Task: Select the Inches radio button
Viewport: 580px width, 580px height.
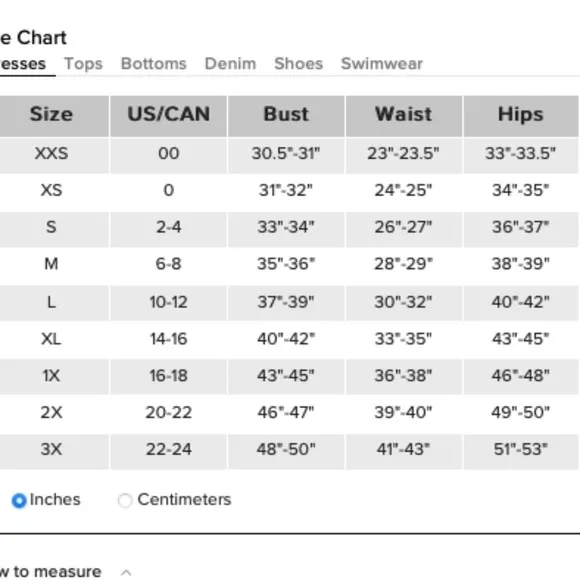Action: pyautogui.click(x=19, y=500)
